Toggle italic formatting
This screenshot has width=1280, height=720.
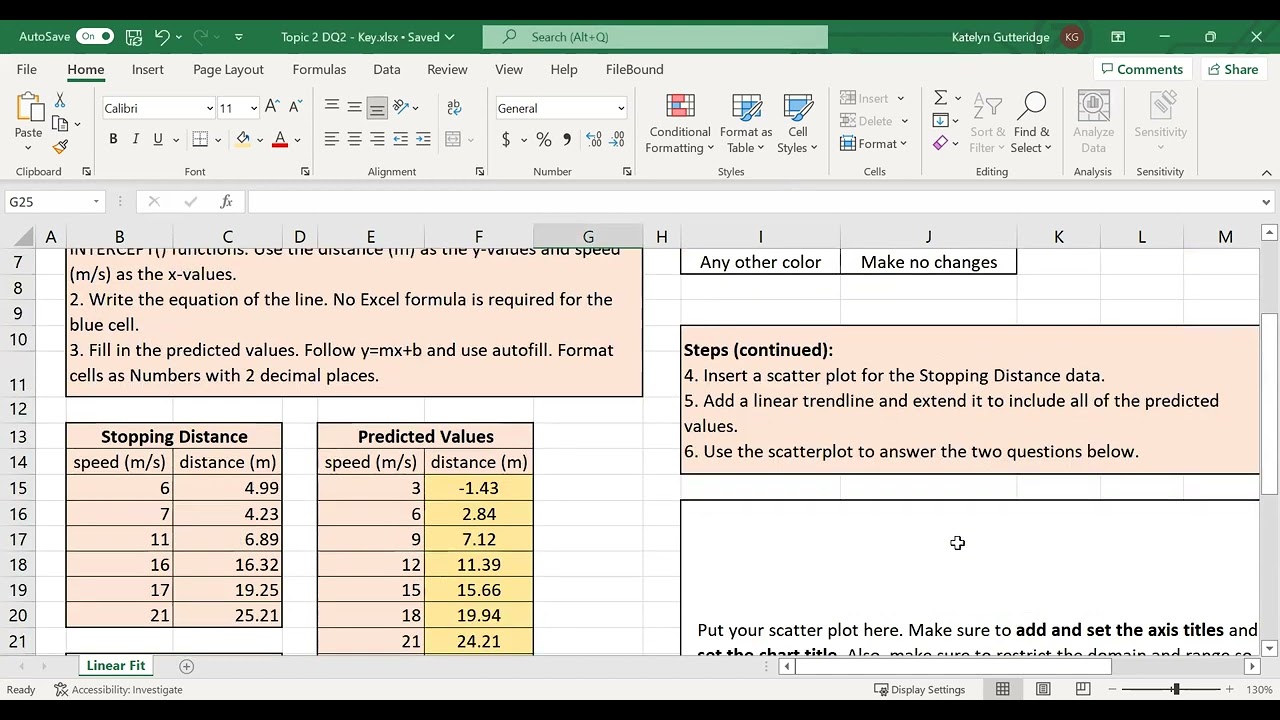[135, 140]
